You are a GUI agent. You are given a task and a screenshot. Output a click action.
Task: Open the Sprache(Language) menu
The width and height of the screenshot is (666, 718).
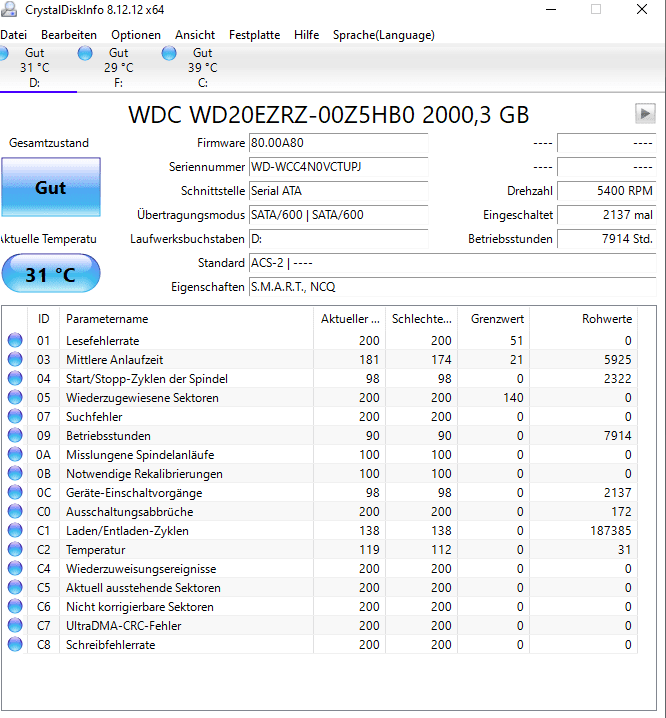tap(383, 35)
